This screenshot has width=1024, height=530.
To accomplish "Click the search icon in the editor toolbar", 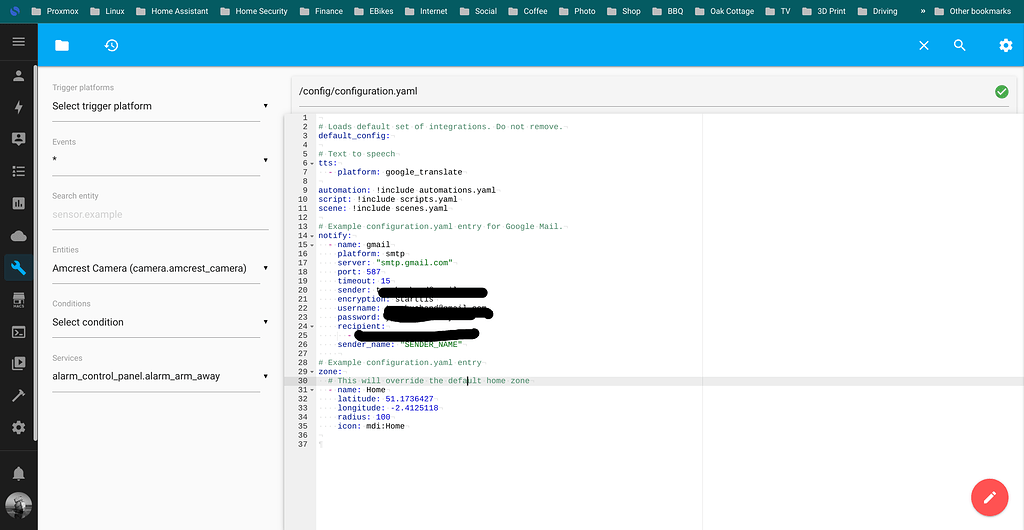I will pyautogui.click(x=960, y=46).
